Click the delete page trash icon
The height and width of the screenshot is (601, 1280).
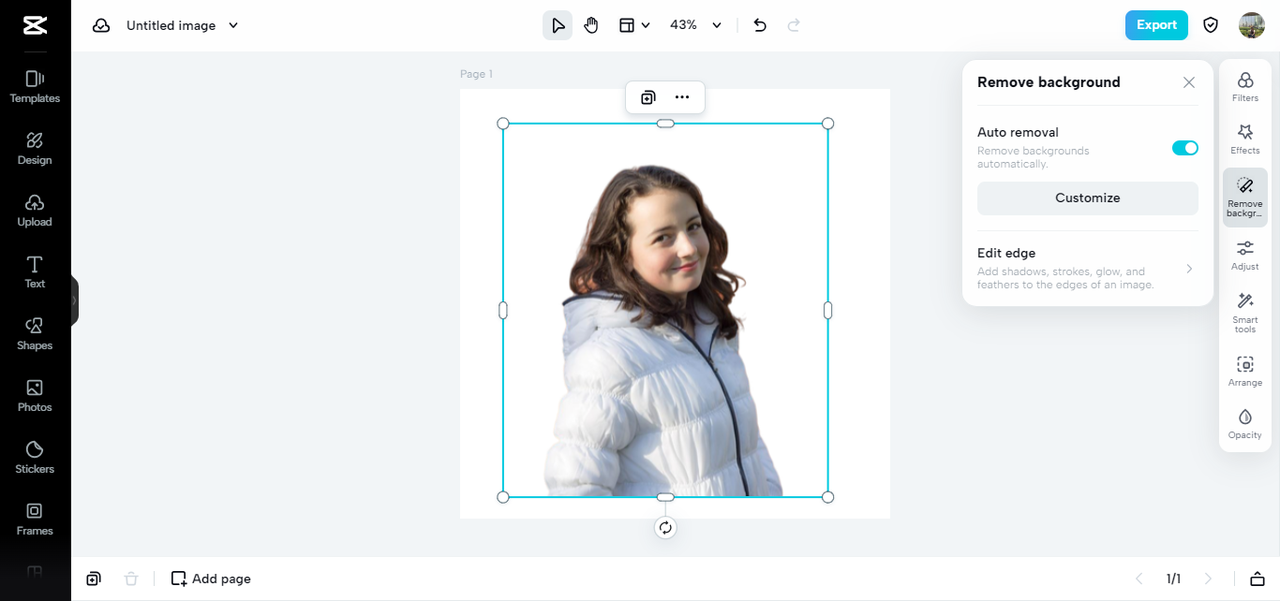(131, 579)
